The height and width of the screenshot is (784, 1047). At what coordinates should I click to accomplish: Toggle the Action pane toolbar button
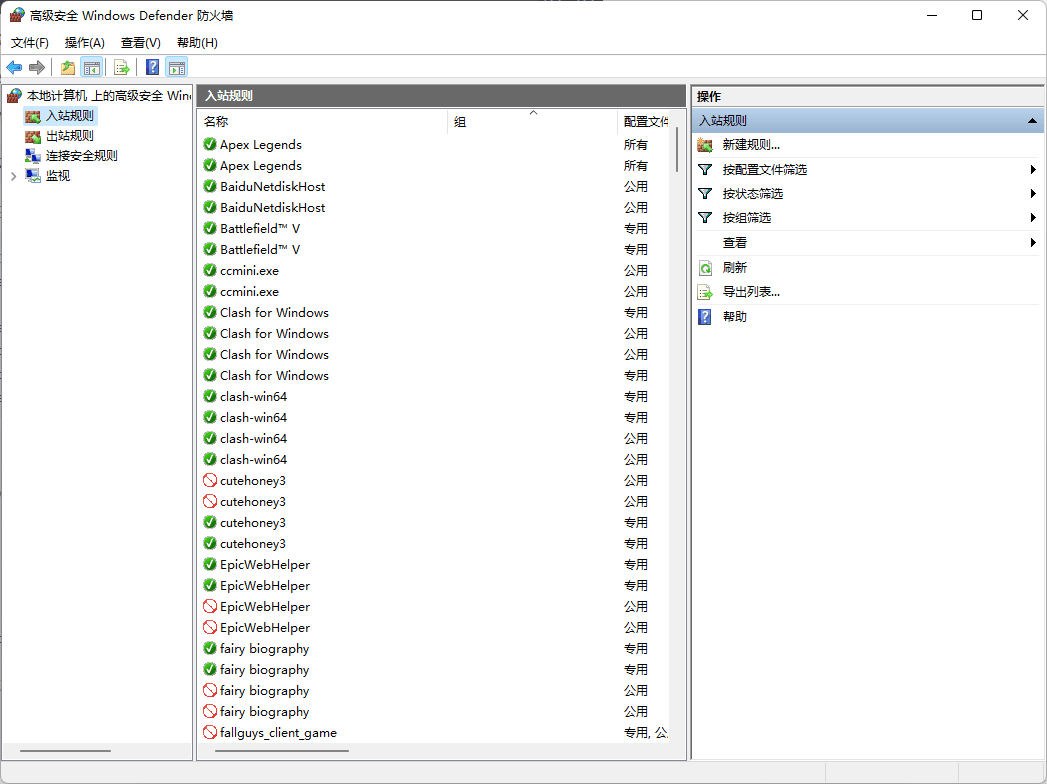point(177,67)
